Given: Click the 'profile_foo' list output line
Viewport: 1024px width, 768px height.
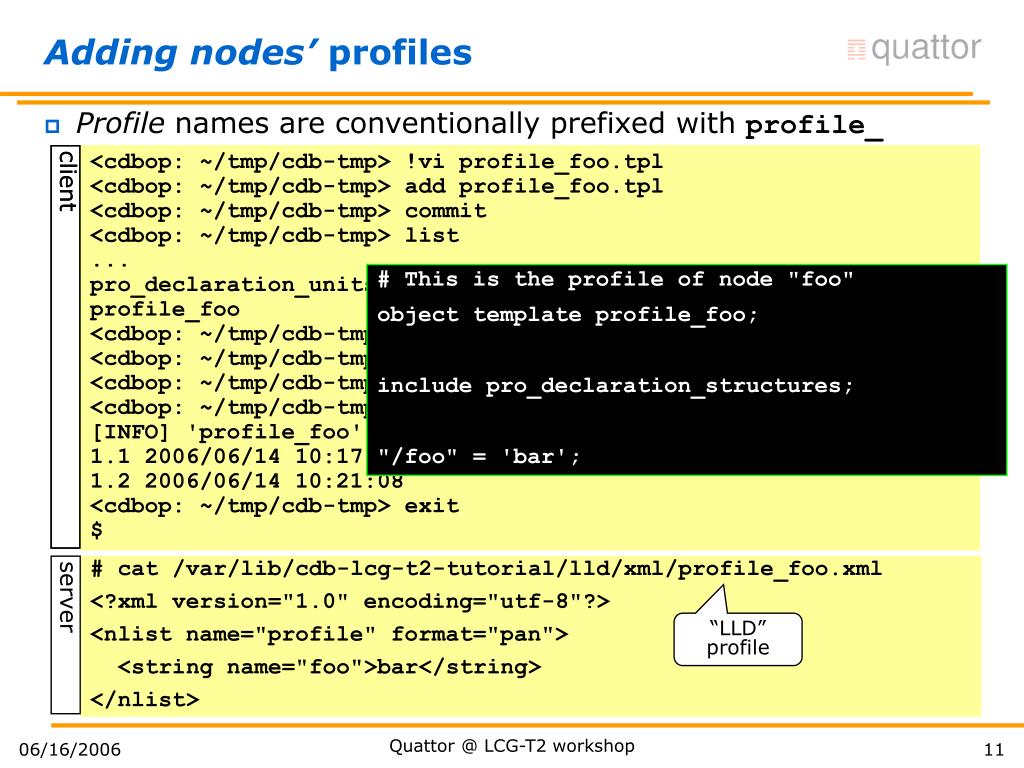Looking at the screenshot, I should point(165,310).
